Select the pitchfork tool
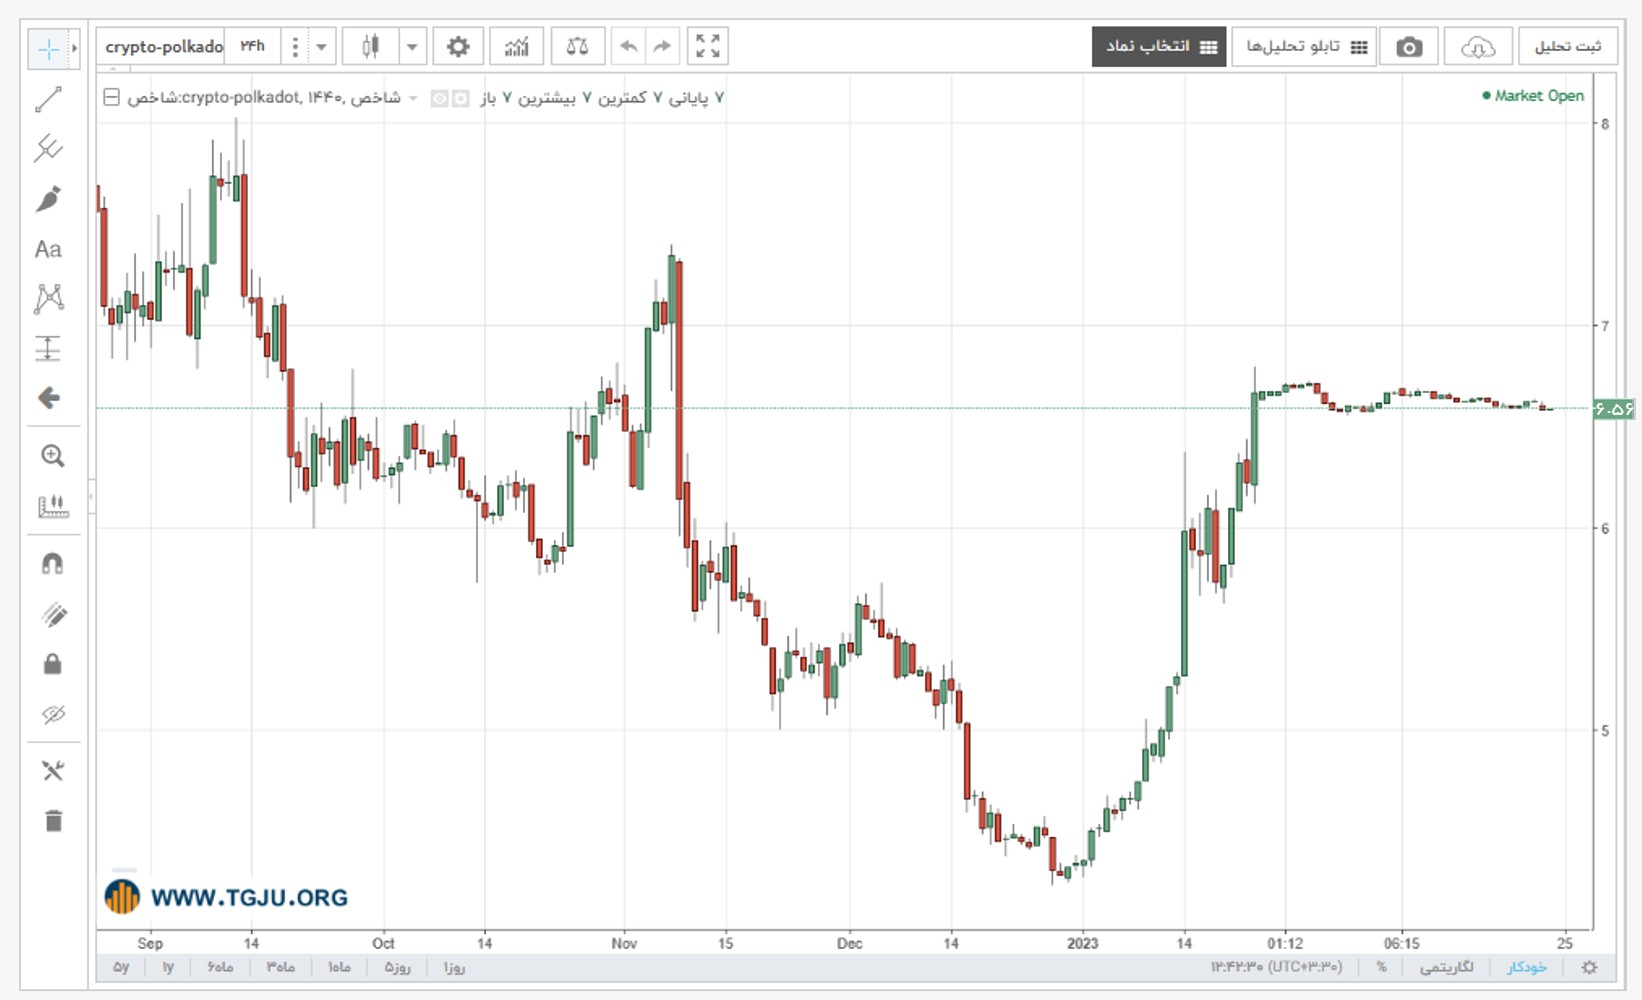 pyautogui.click(x=49, y=148)
